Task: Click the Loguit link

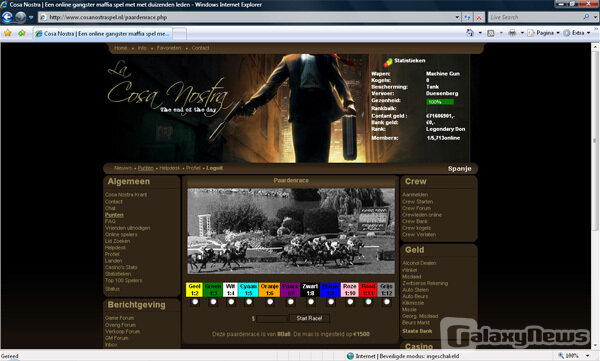Action: [x=214, y=168]
